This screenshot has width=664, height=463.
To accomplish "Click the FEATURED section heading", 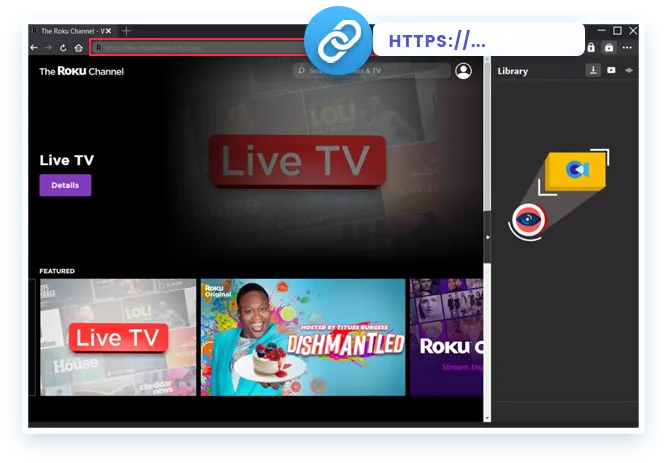I will click(x=57, y=271).
